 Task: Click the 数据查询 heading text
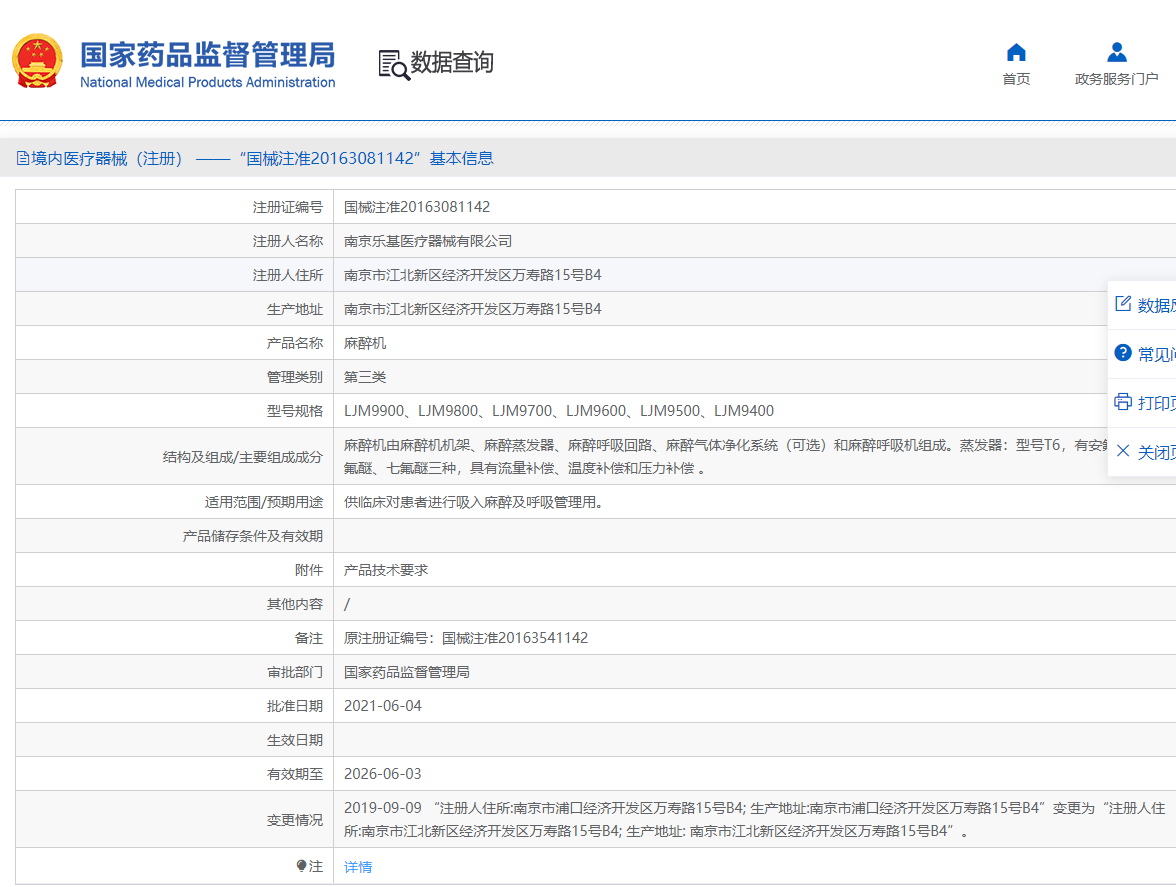(x=452, y=62)
